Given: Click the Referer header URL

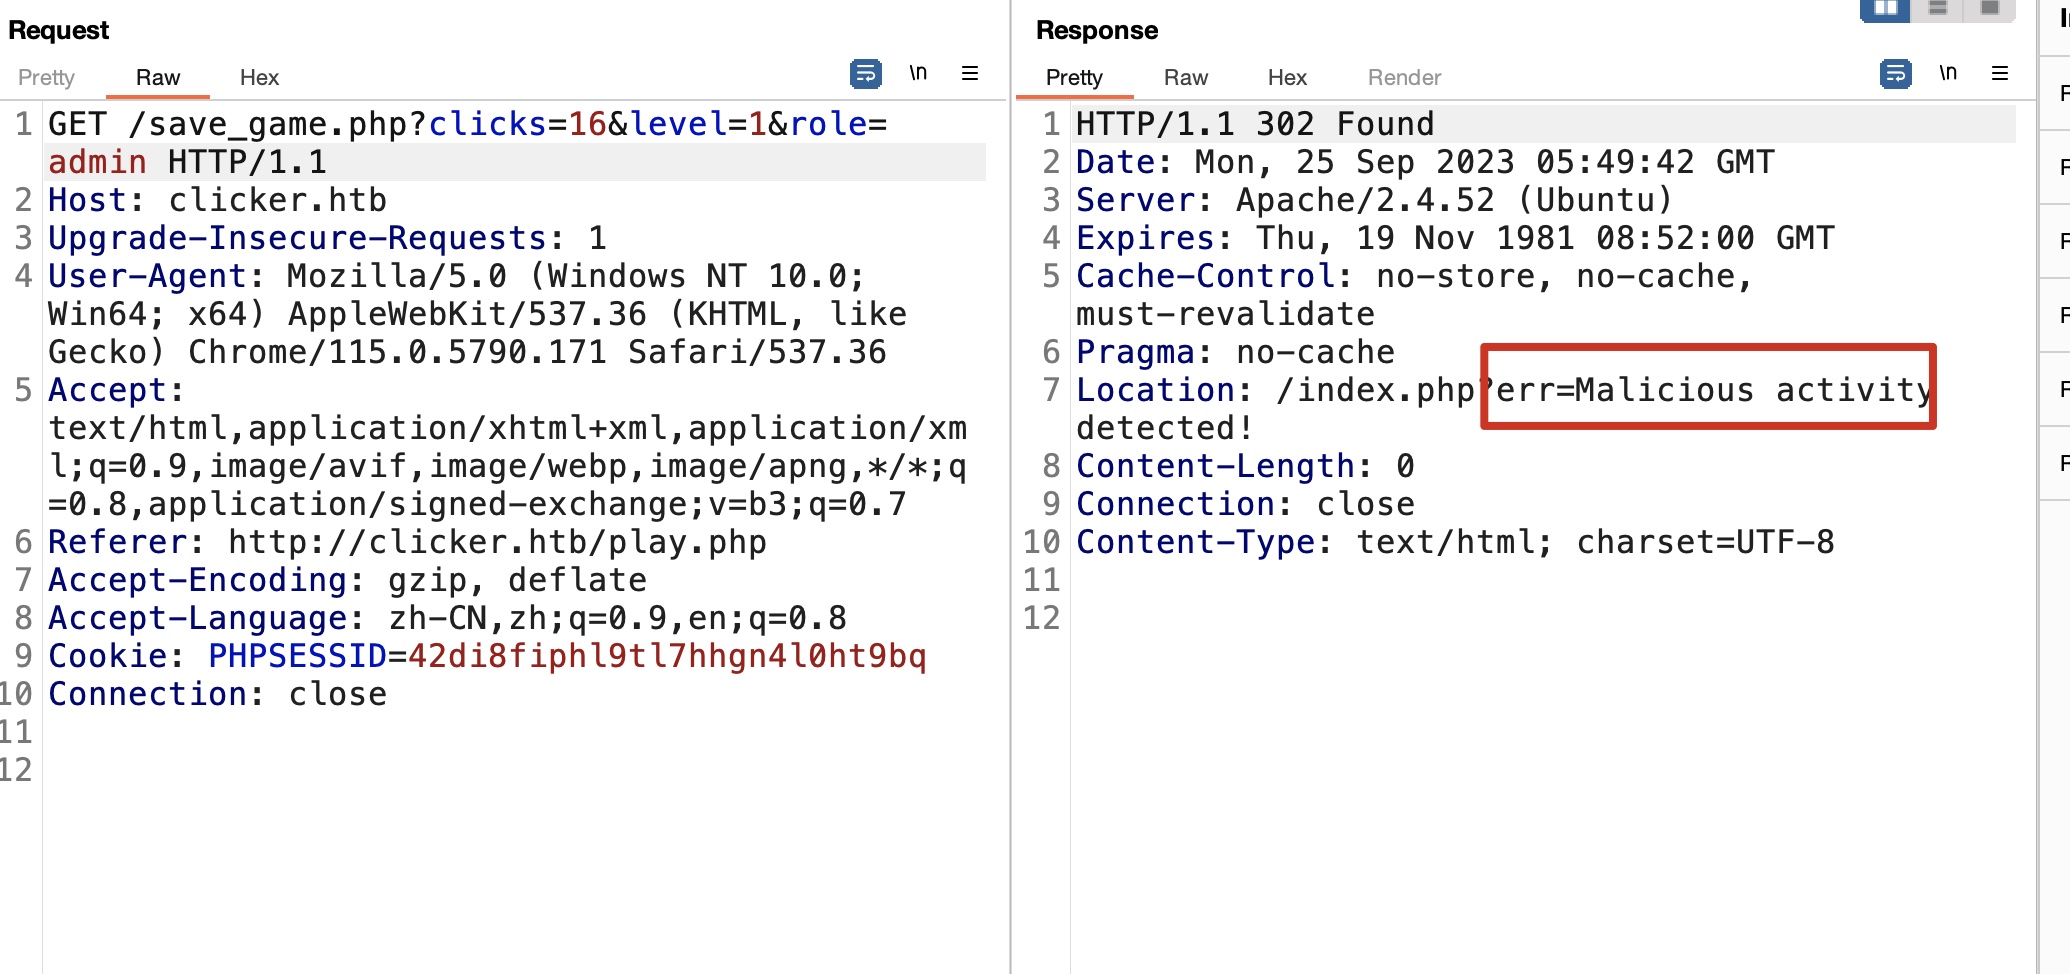Looking at the screenshot, I should 497,542.
